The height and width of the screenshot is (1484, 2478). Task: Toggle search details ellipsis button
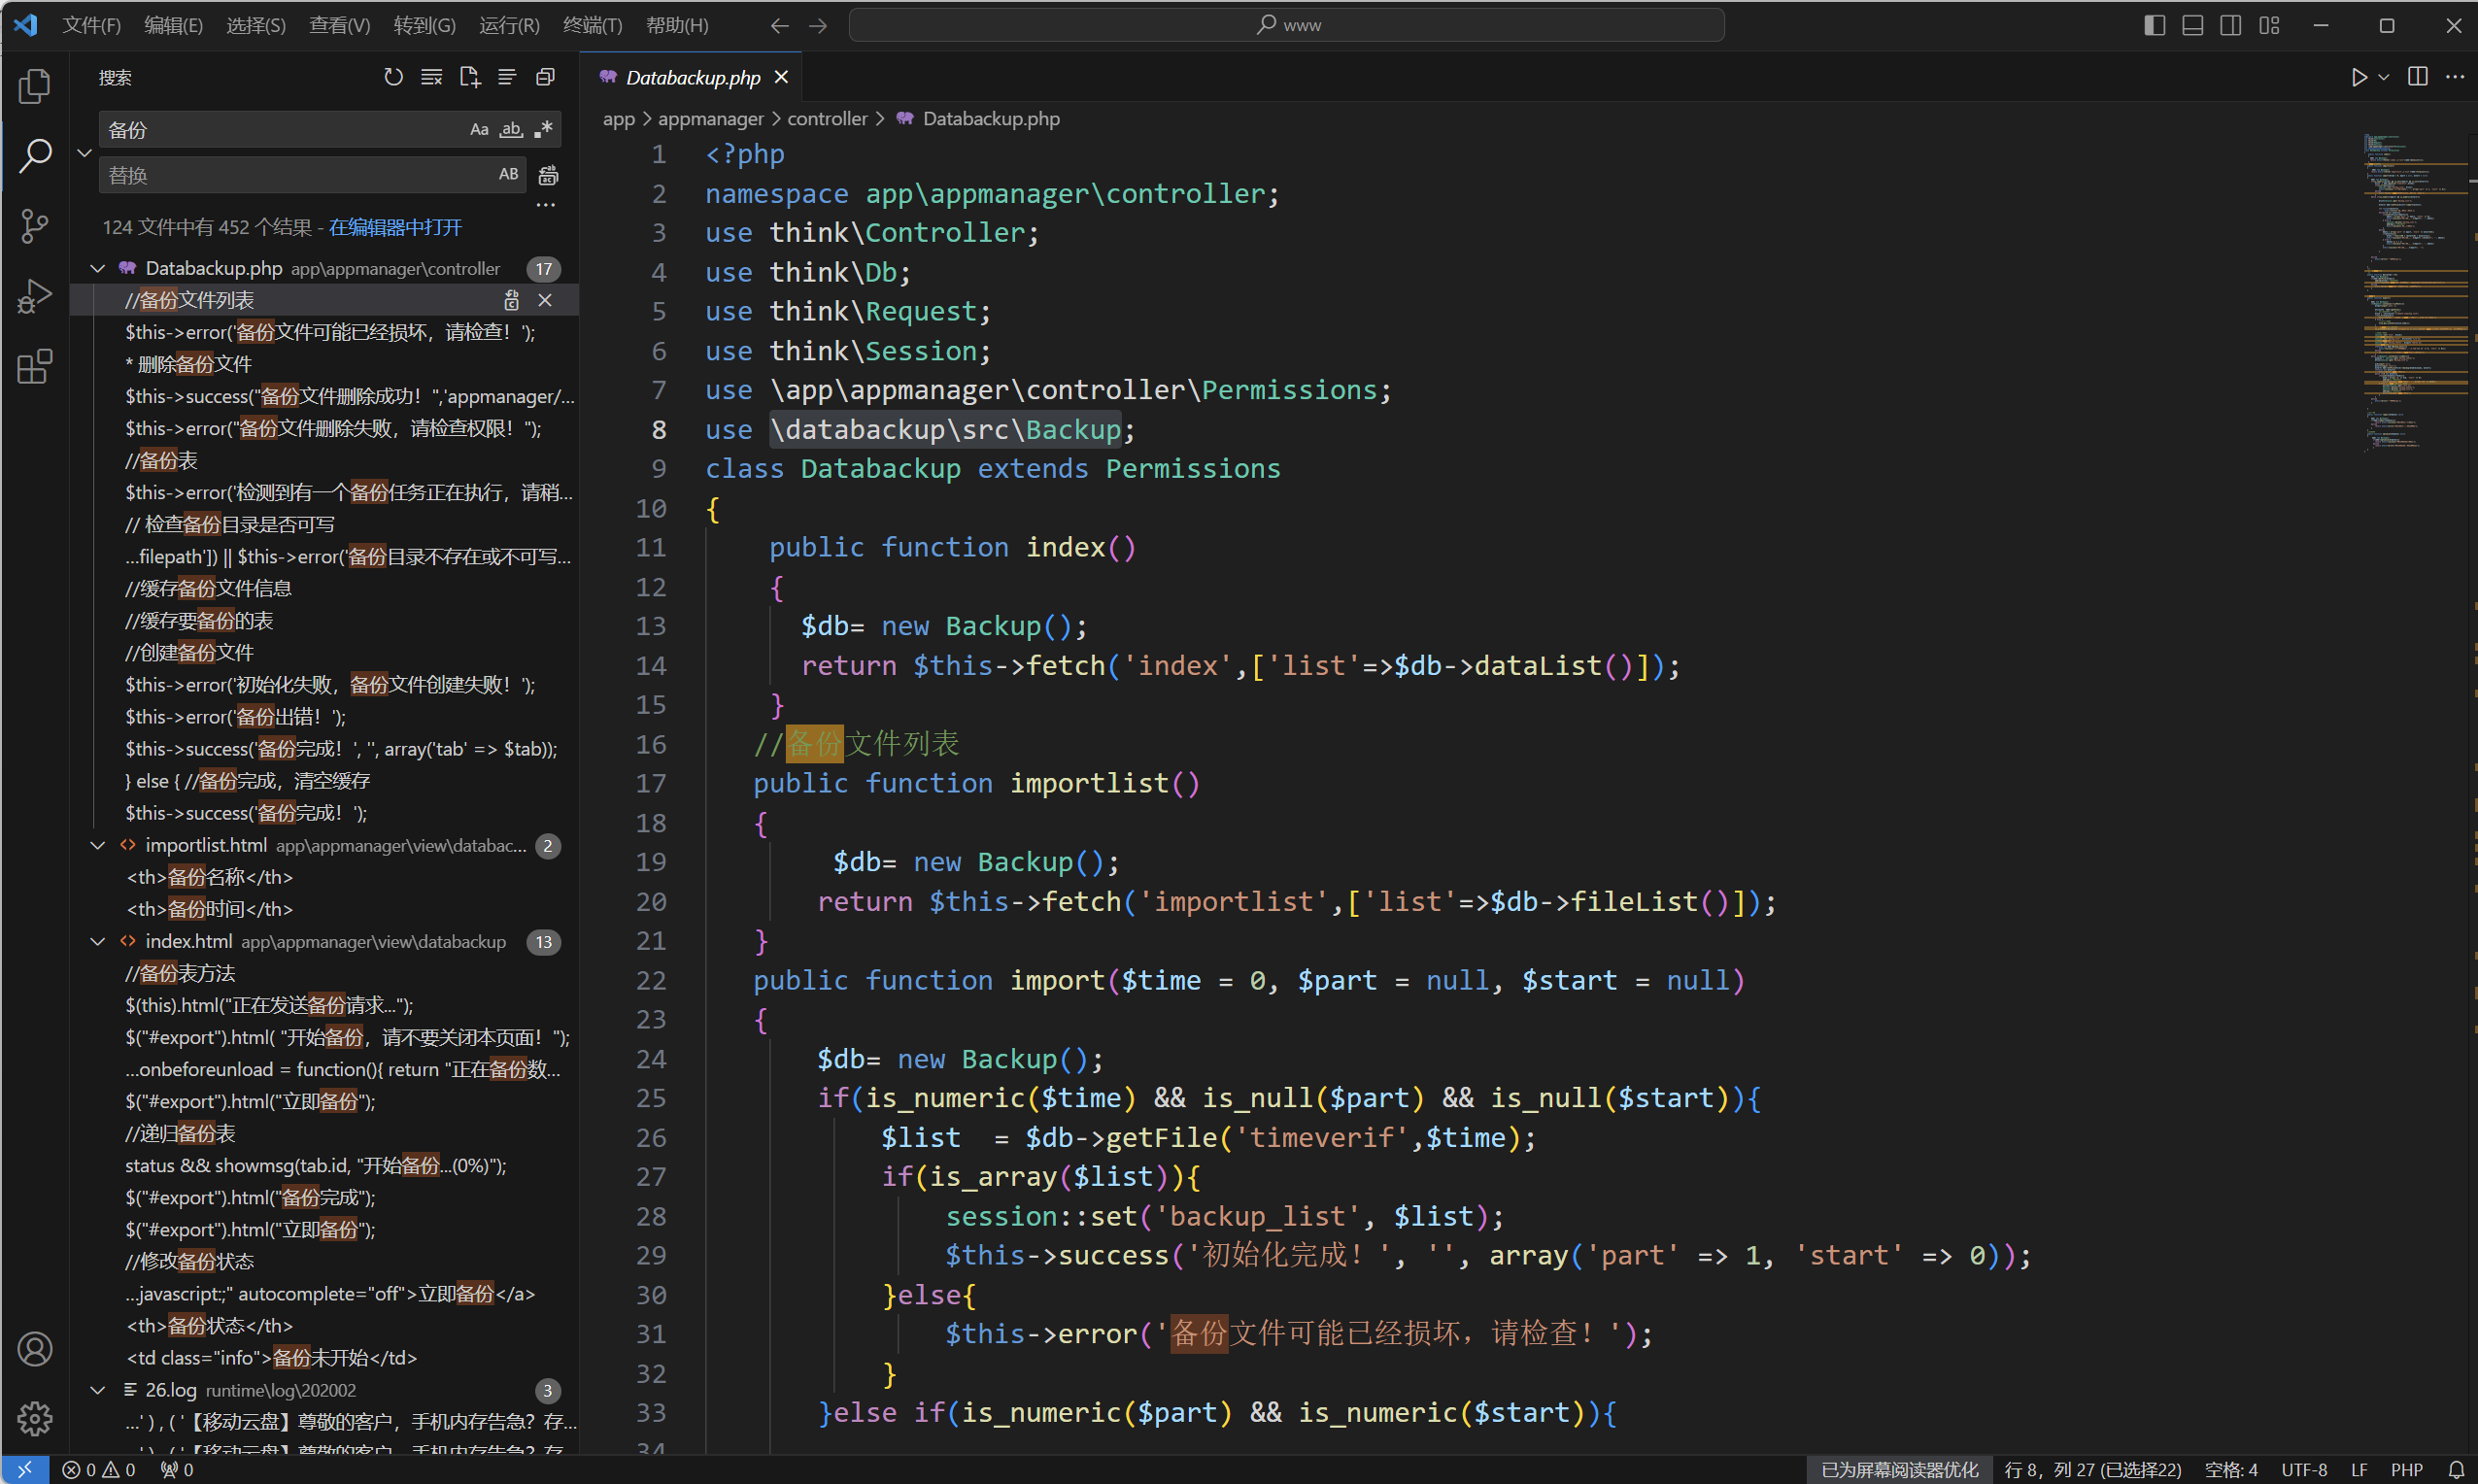[x=545, y=205]
